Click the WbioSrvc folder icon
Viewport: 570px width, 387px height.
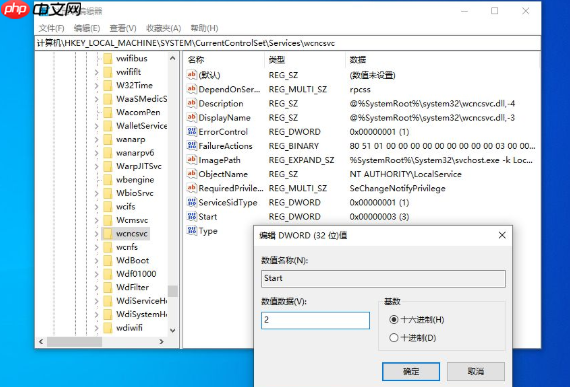click(108, 193)
